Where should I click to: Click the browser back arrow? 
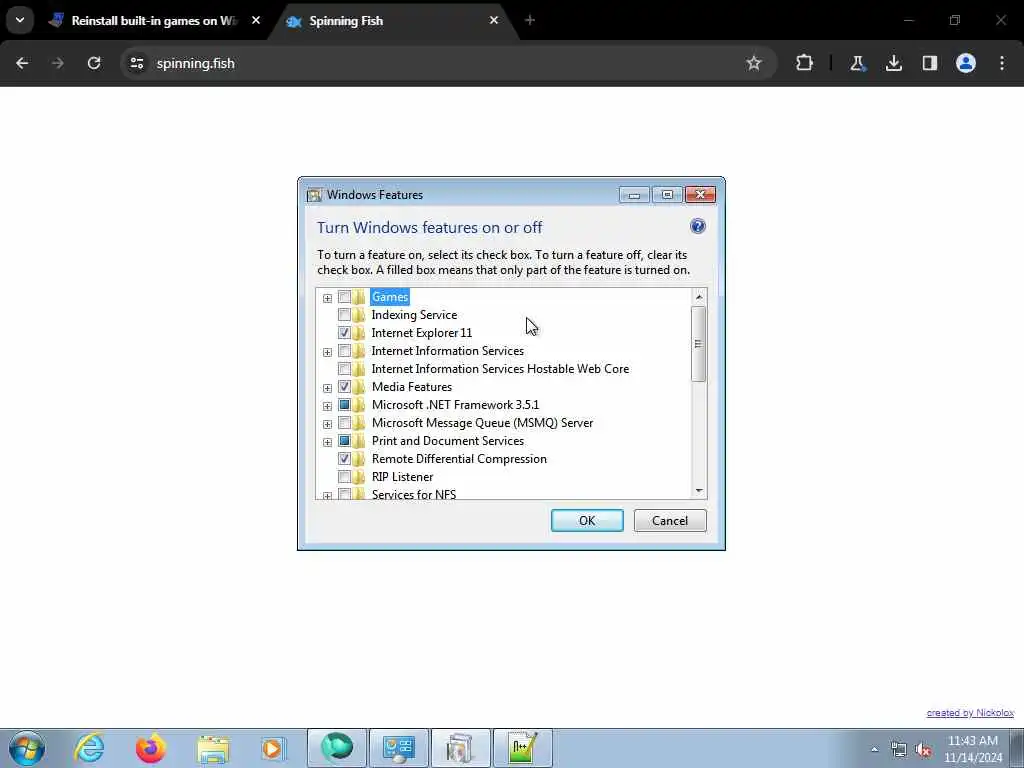[x=22, y=63]
